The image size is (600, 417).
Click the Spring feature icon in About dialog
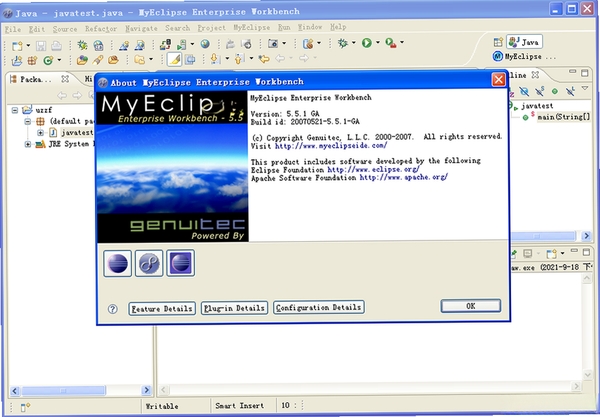[x=149, y=263]
